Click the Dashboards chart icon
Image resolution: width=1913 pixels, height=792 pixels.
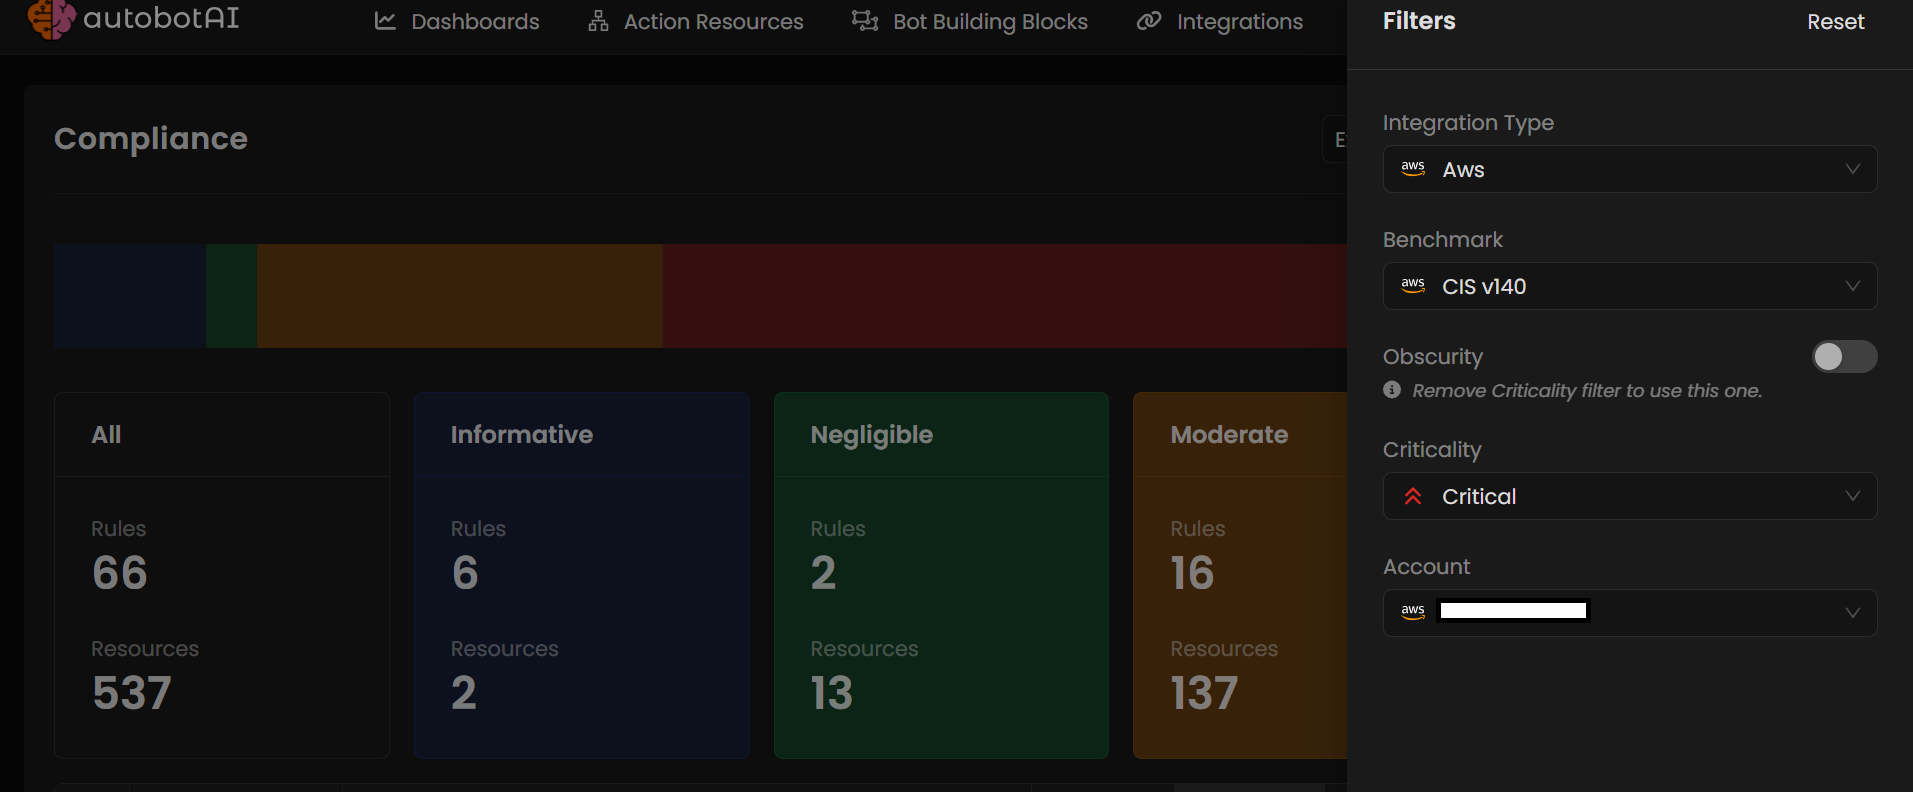(385, 21)
